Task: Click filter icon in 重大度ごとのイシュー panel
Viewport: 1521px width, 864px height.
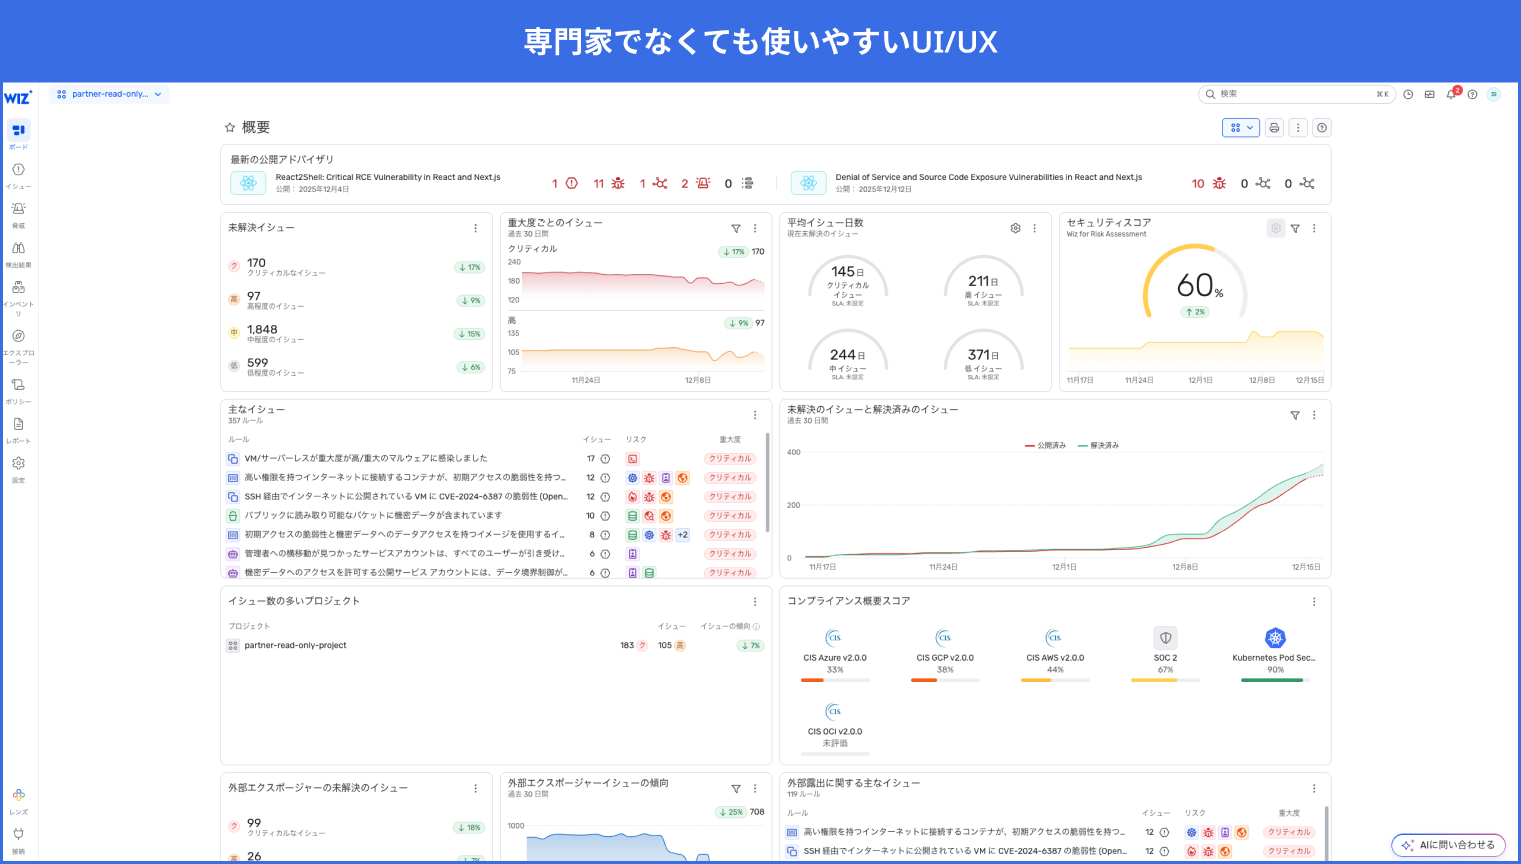Action: pos(736,229)
